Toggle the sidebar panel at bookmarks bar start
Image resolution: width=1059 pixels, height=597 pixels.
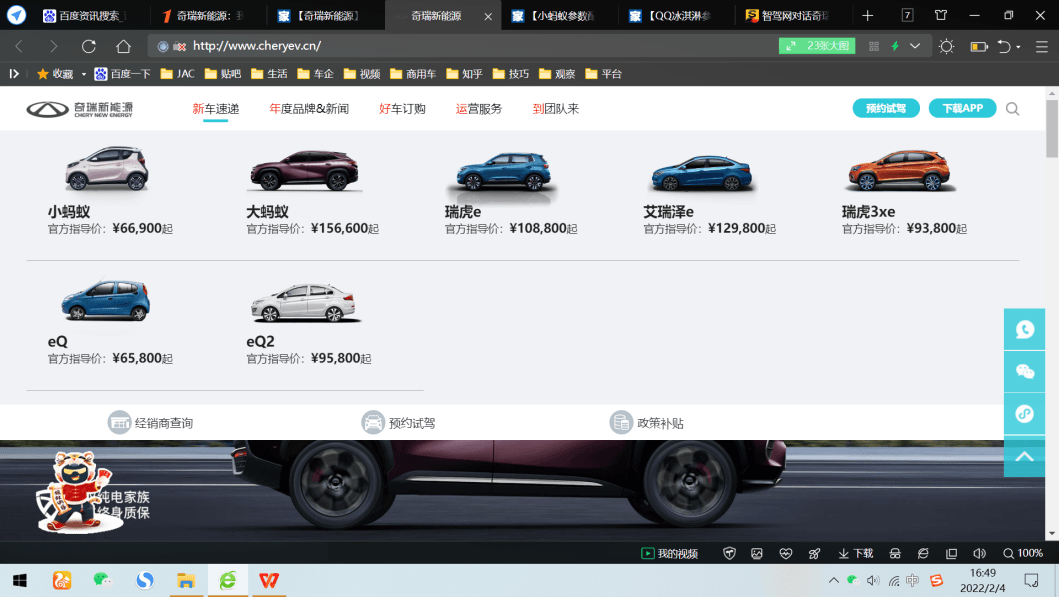(x=14, y=74)
